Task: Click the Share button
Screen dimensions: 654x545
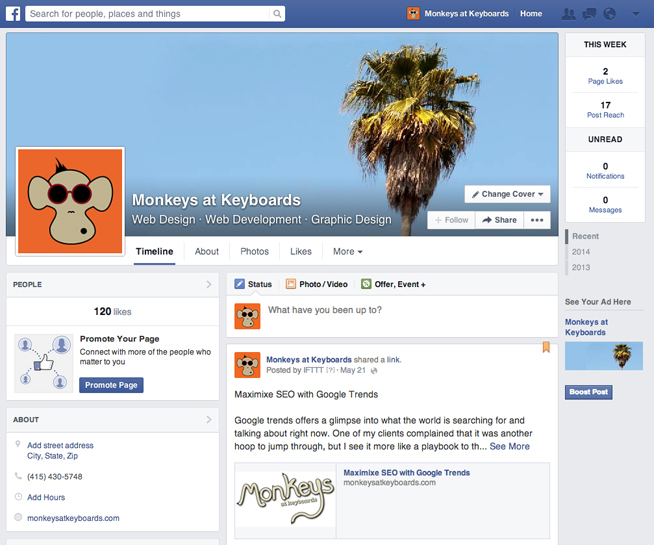Action: click(499, 220)
